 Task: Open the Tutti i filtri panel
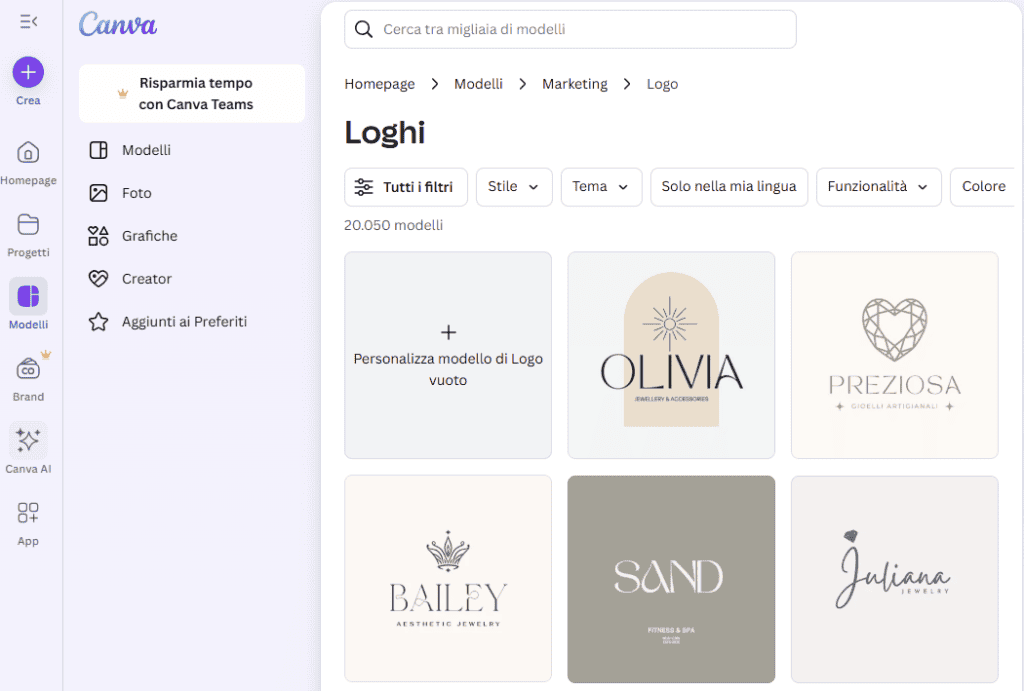pyautogui.click(x=406, y=187)
